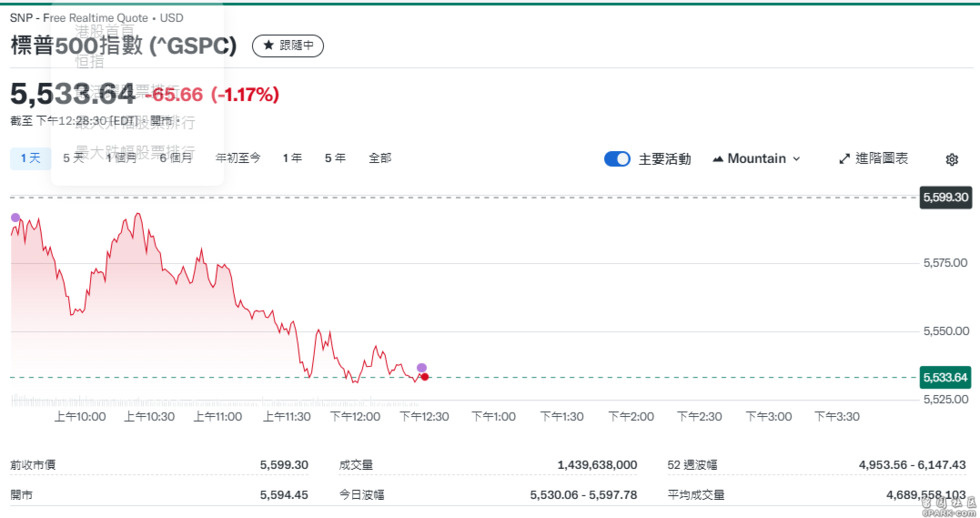Click the 開市 value 5,594.45

click(x=284, y=495)
